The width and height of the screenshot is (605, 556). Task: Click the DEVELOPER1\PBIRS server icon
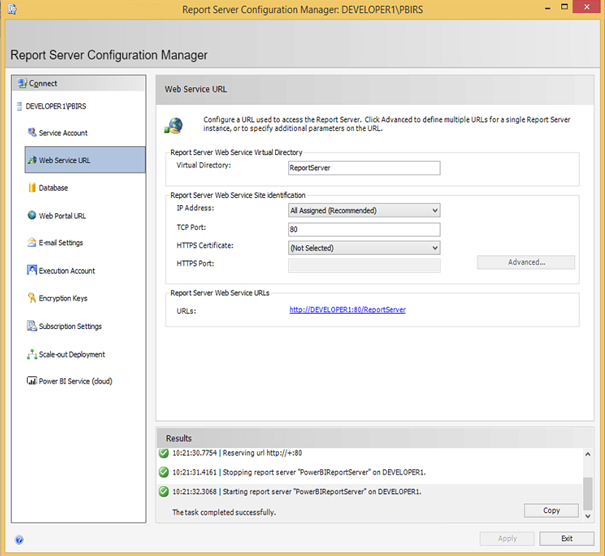tap(19, 106)
